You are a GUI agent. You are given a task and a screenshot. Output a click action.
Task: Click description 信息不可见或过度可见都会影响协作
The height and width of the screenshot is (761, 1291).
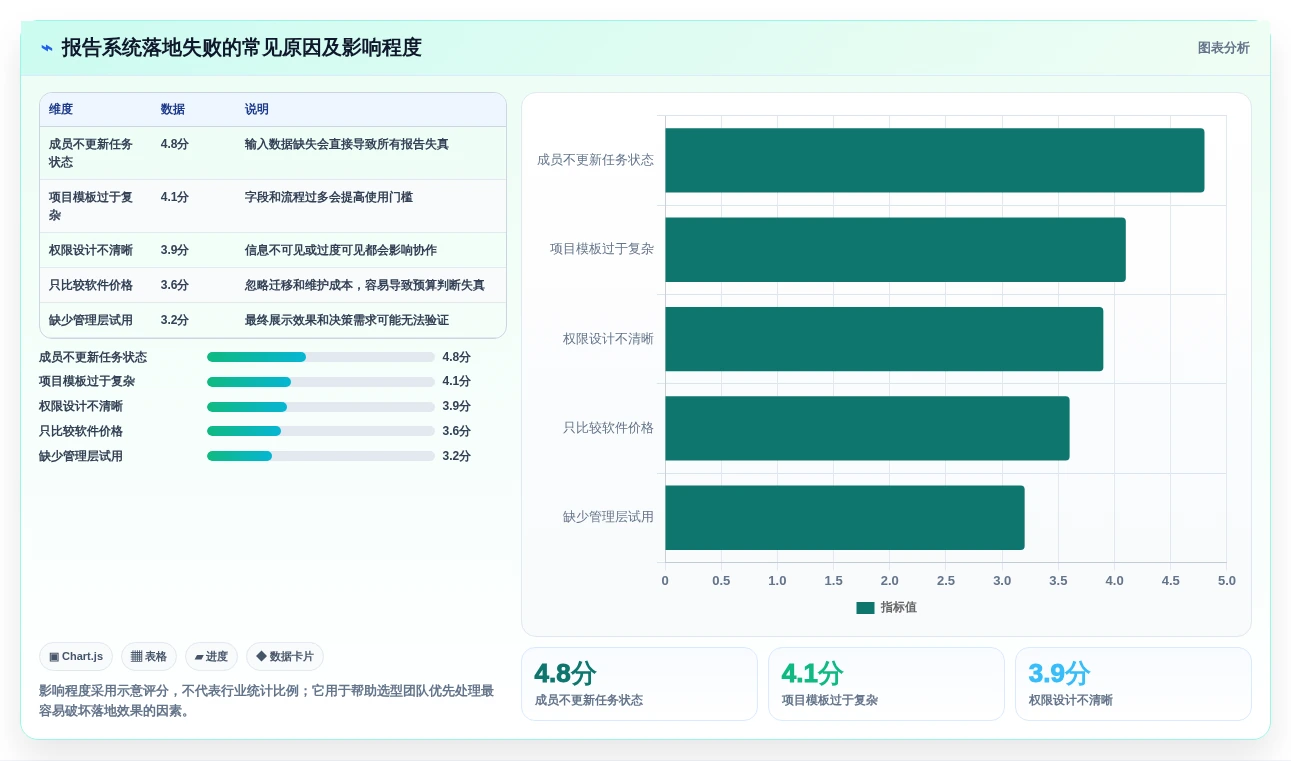(341, 250)
